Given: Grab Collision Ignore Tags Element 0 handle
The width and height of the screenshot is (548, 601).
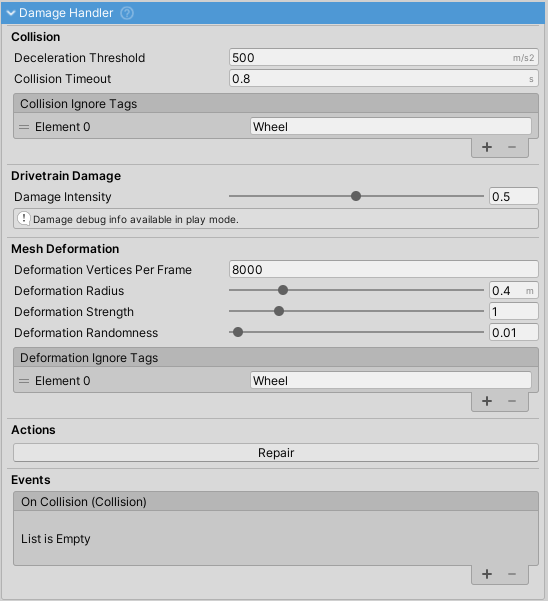Looking at the screenshot, I should tap(24, 127).
